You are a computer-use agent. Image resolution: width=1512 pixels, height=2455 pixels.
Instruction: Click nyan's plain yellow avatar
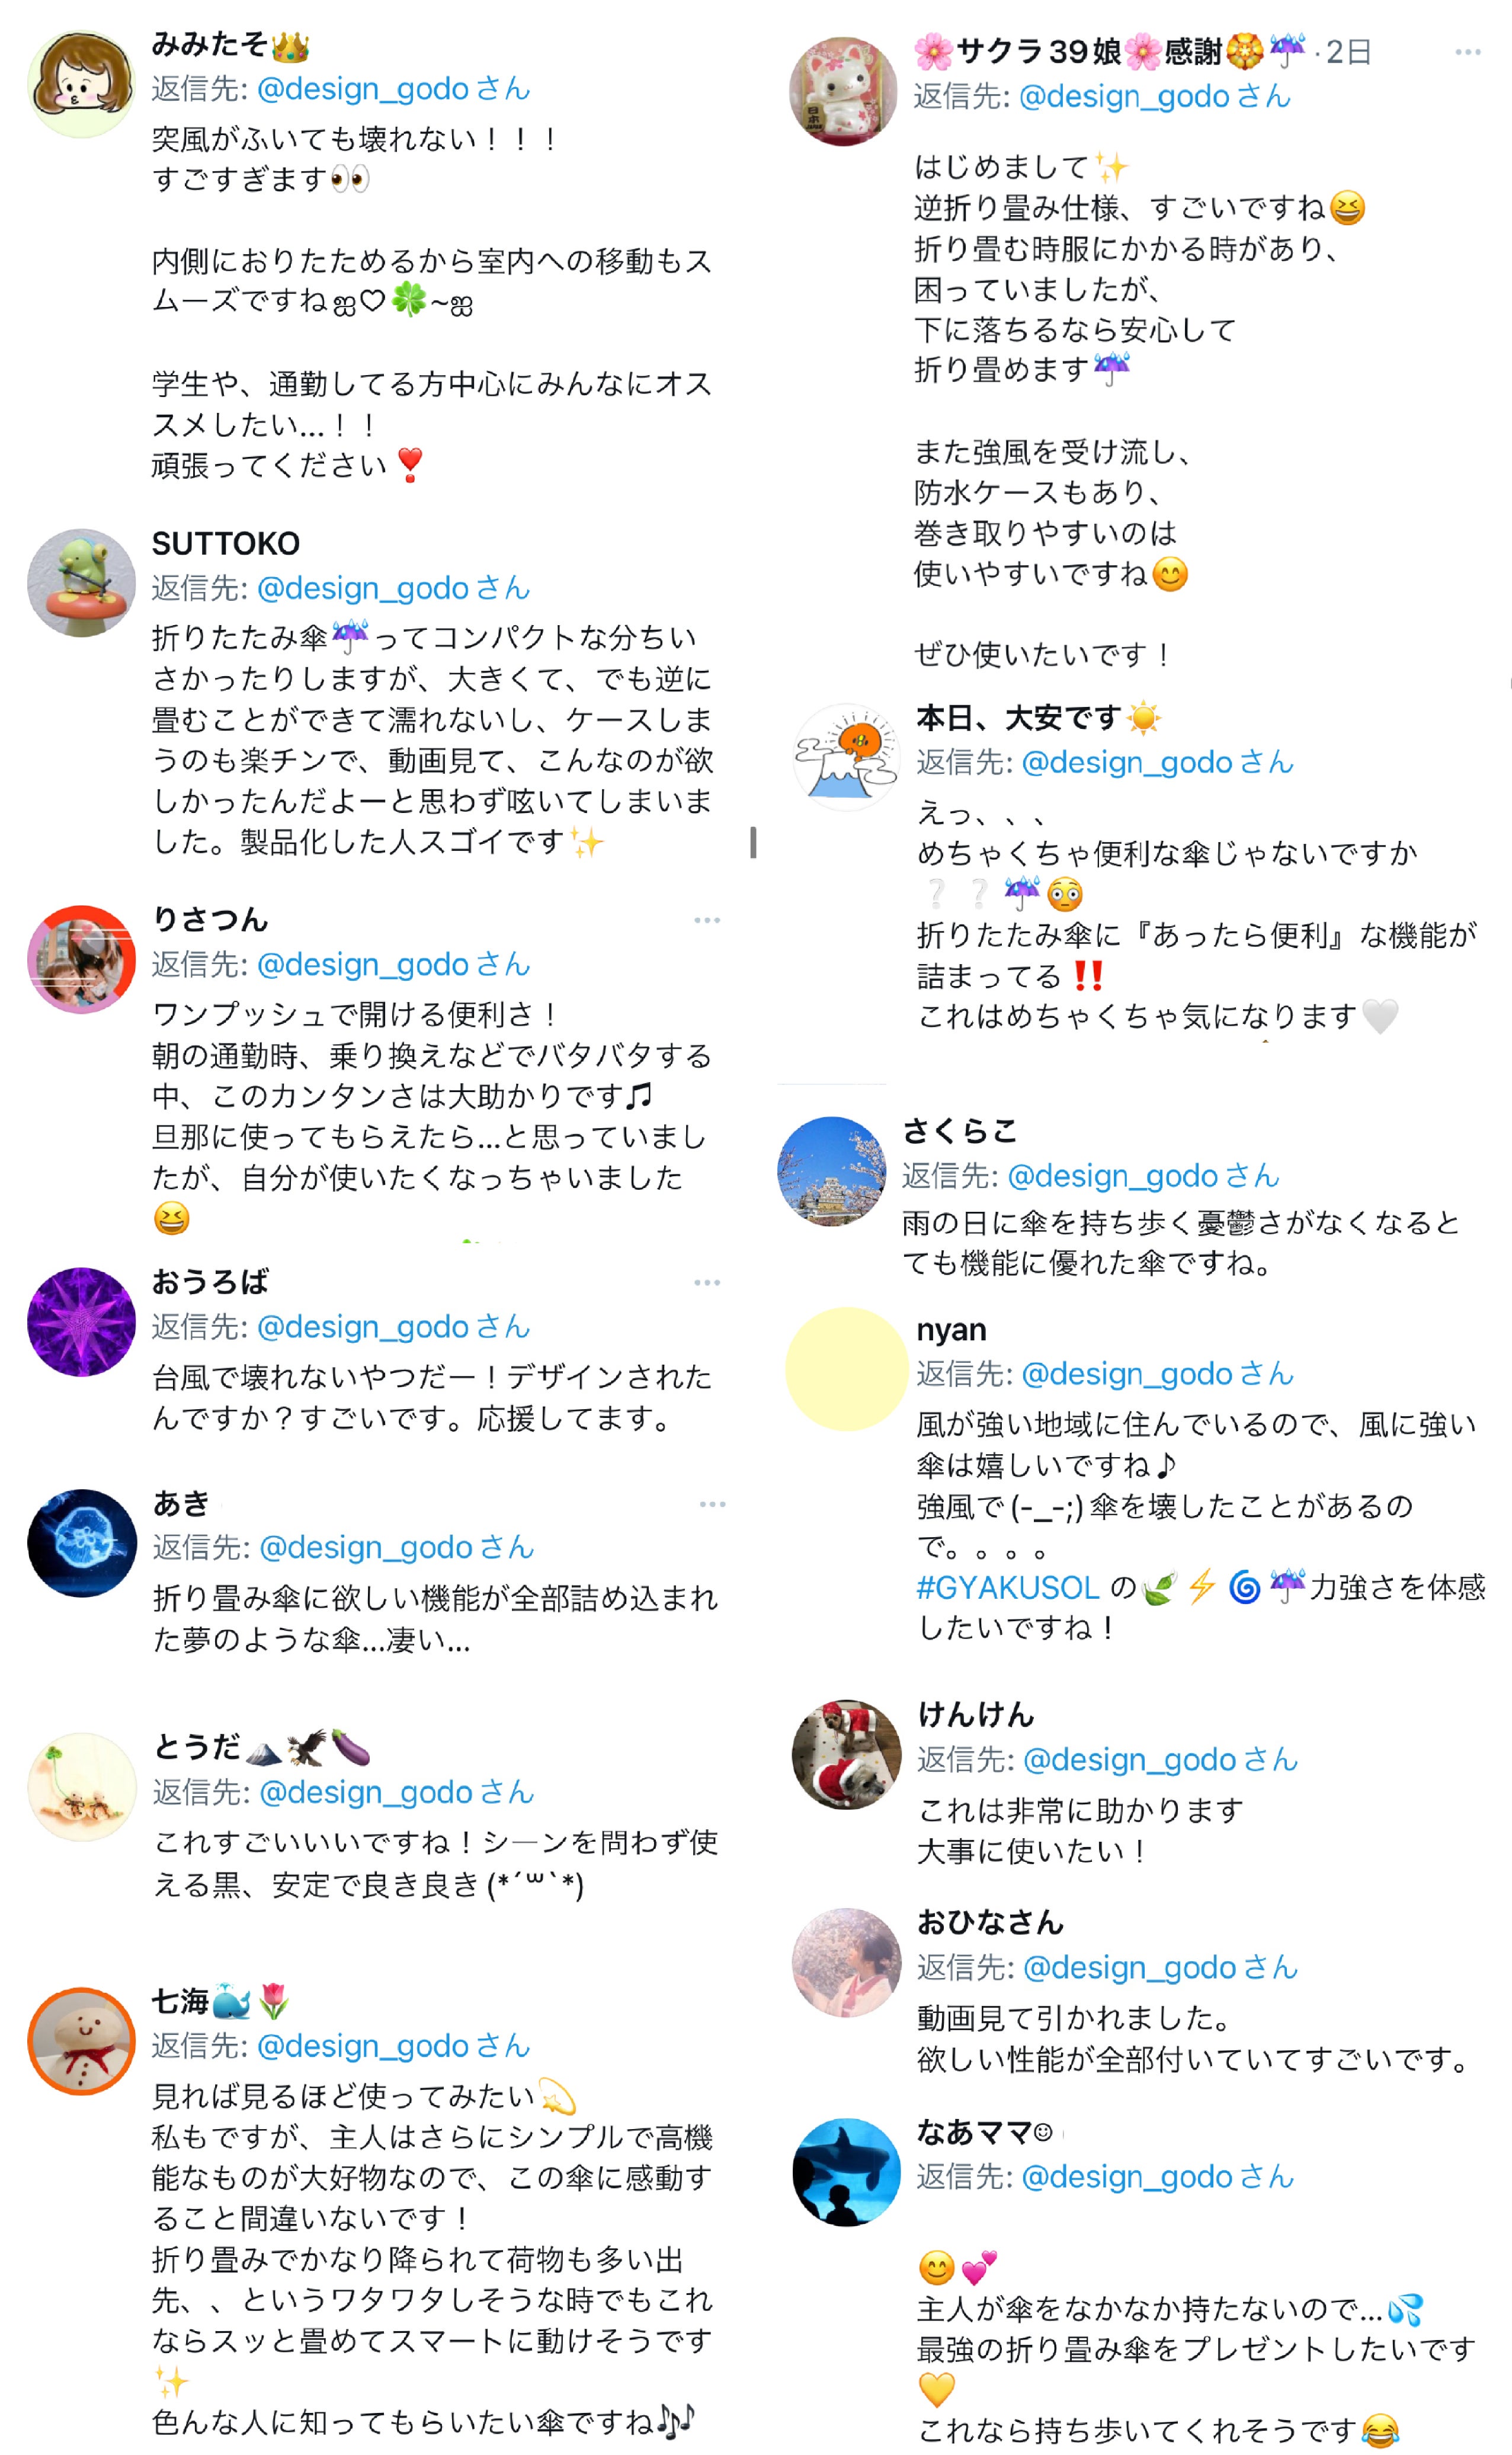[846, 1369]
